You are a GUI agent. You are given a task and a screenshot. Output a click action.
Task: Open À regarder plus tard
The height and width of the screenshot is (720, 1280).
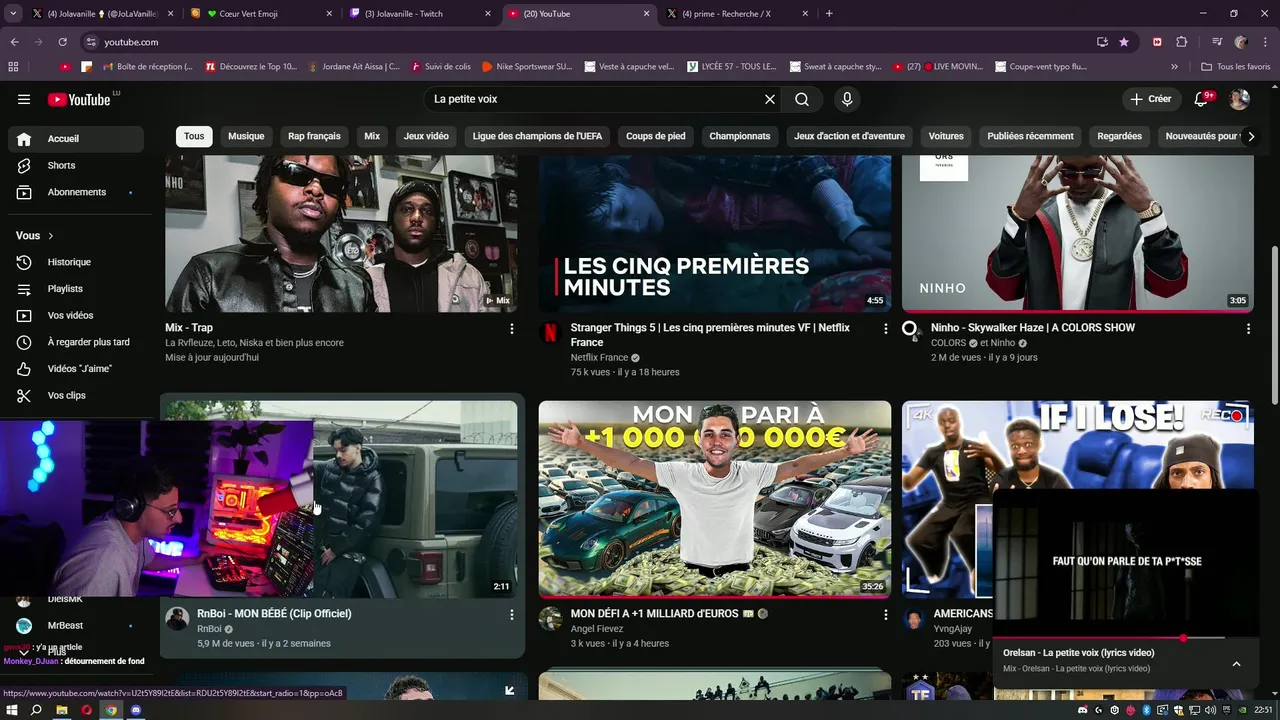coord(76,342)
